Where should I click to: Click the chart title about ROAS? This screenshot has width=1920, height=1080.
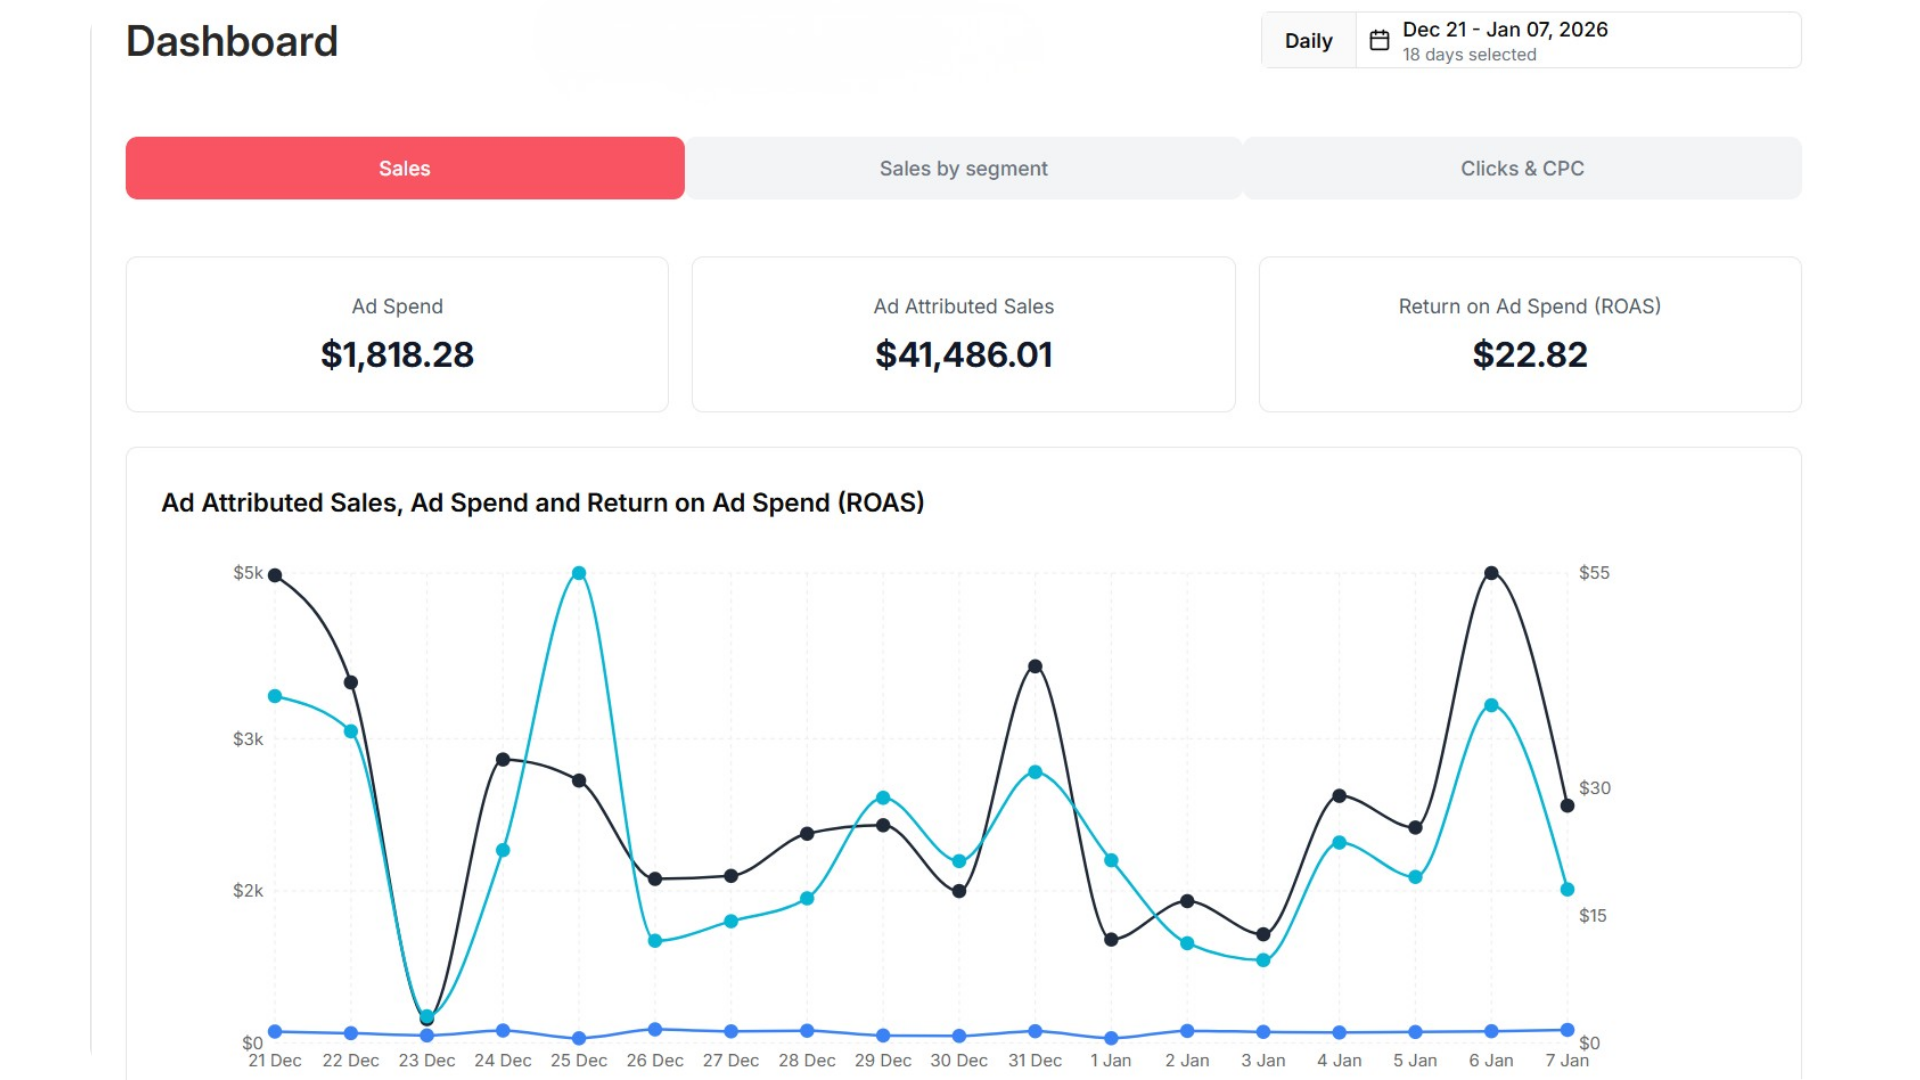(x=542, y=502)
